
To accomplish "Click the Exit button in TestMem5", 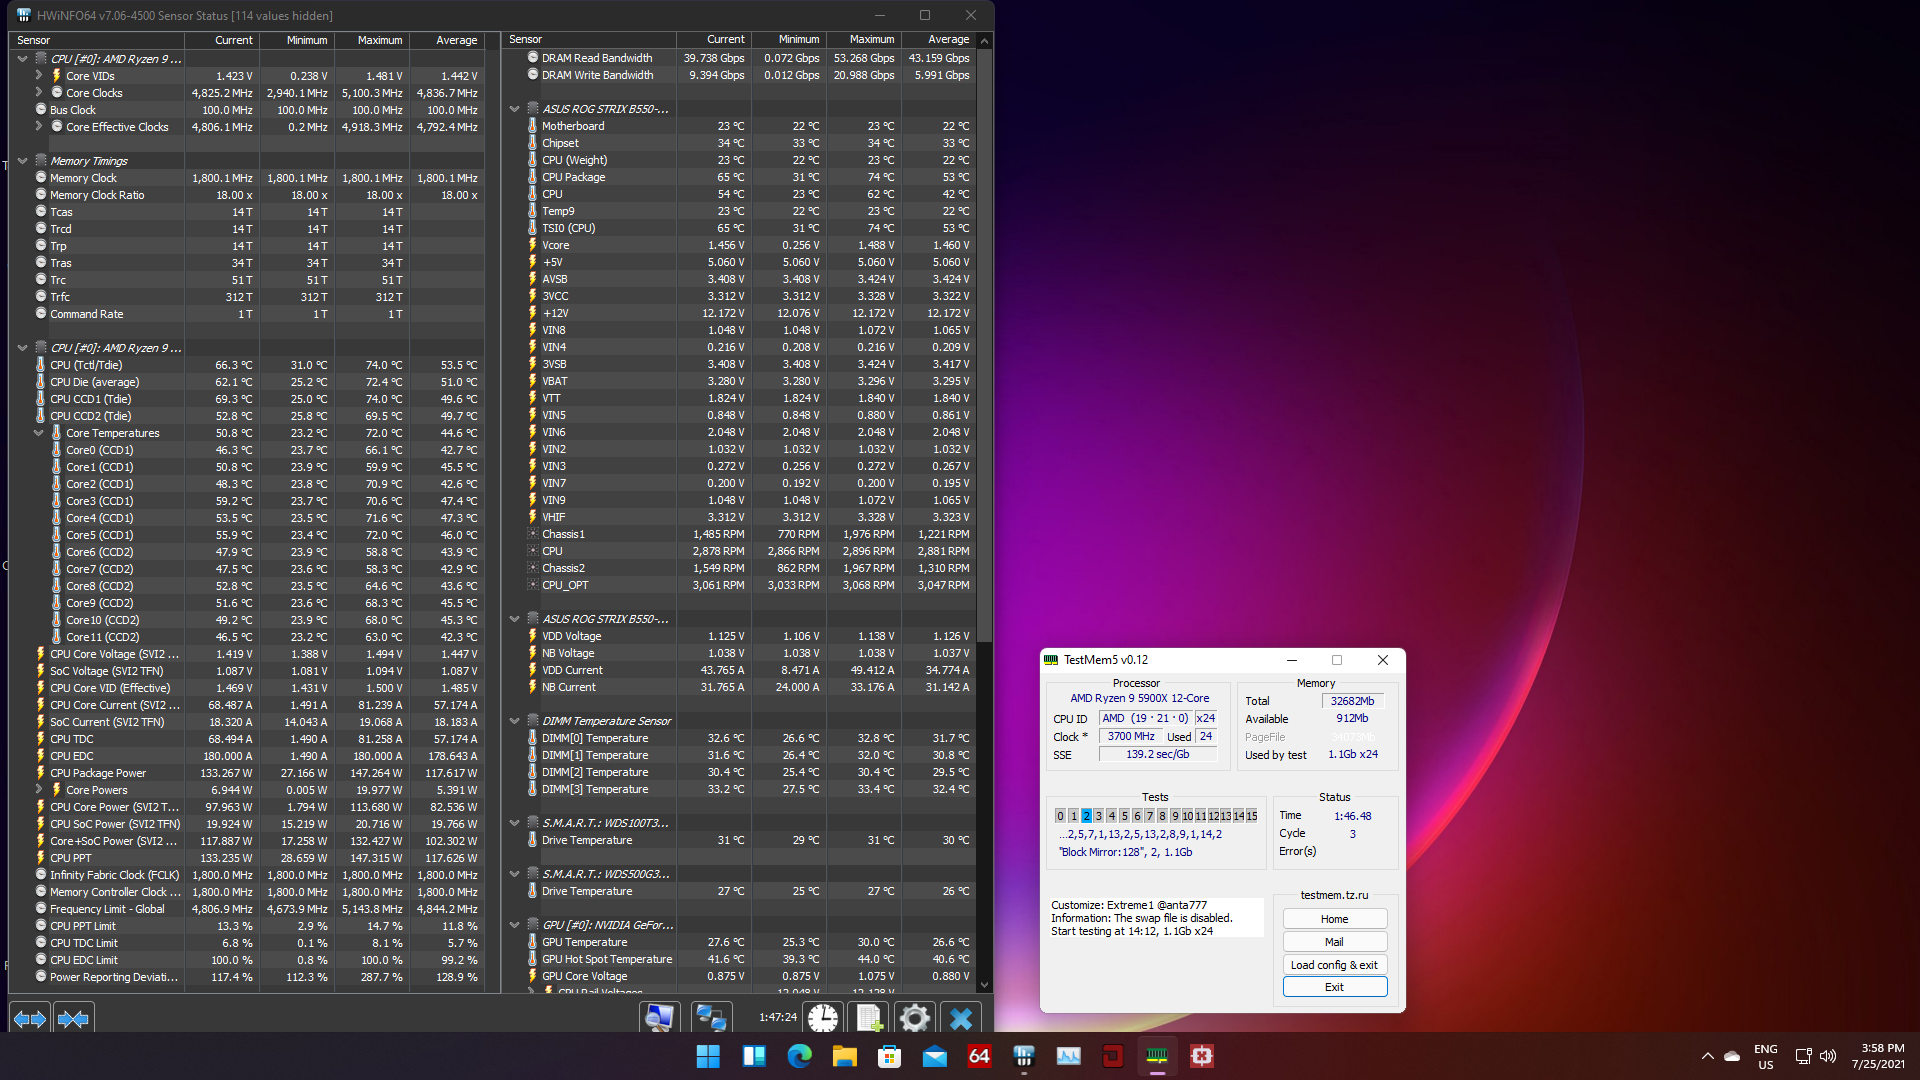I will tap(1334, 987).
